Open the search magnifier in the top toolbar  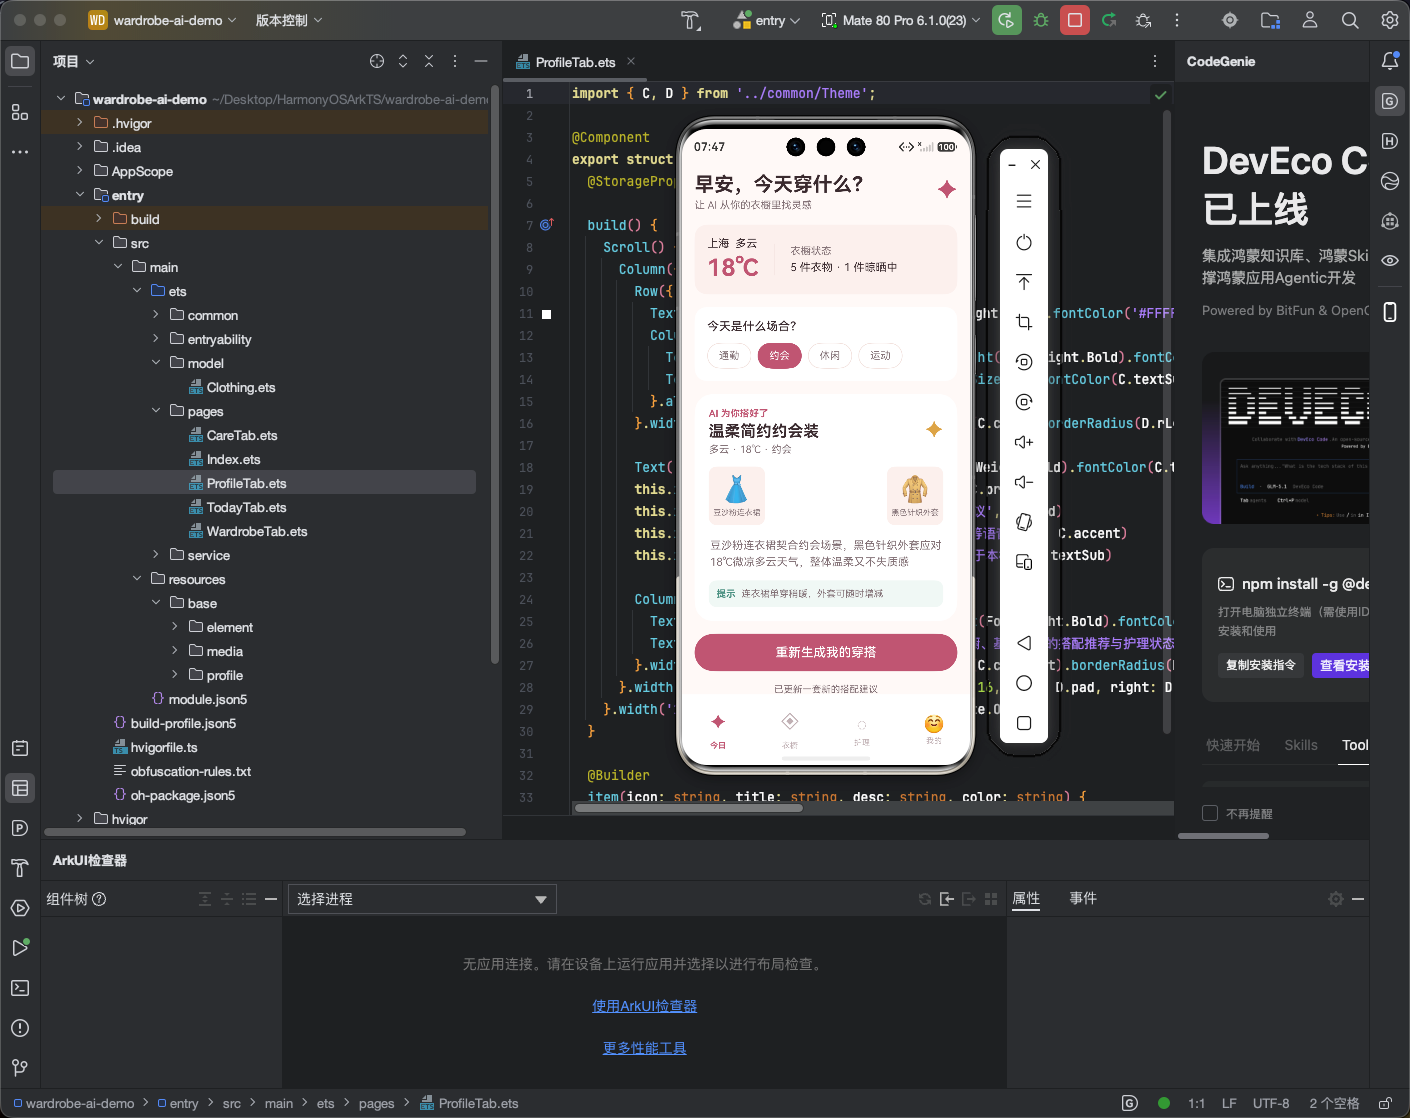click(x=1350, y=20)
